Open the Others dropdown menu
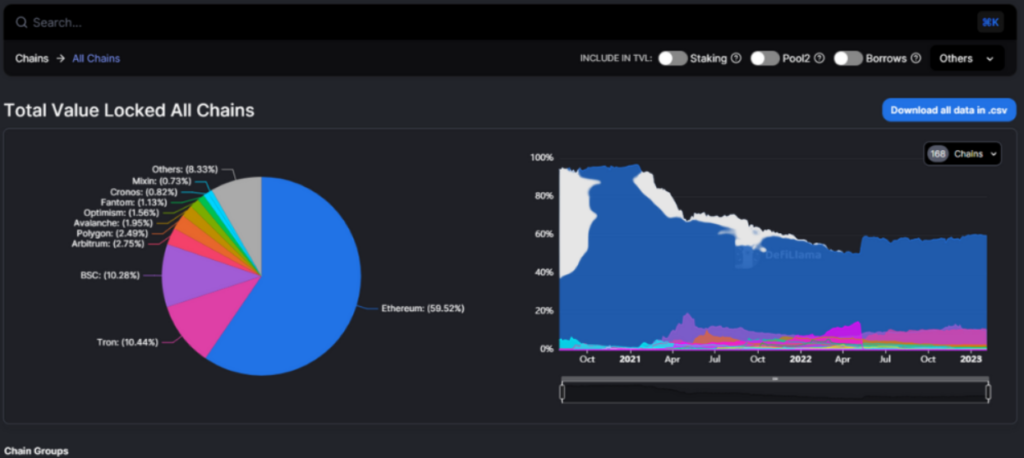Screen dimensions: 1024x458 click(x=966, y=58)
